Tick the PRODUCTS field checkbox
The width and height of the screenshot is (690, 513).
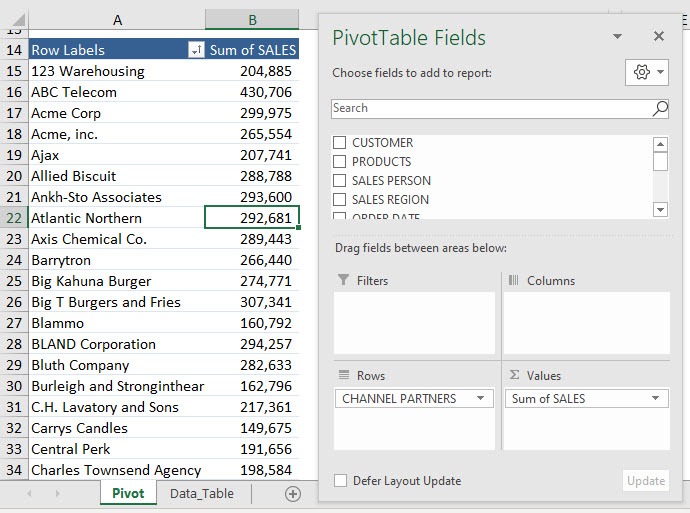[x=339, y=161]
